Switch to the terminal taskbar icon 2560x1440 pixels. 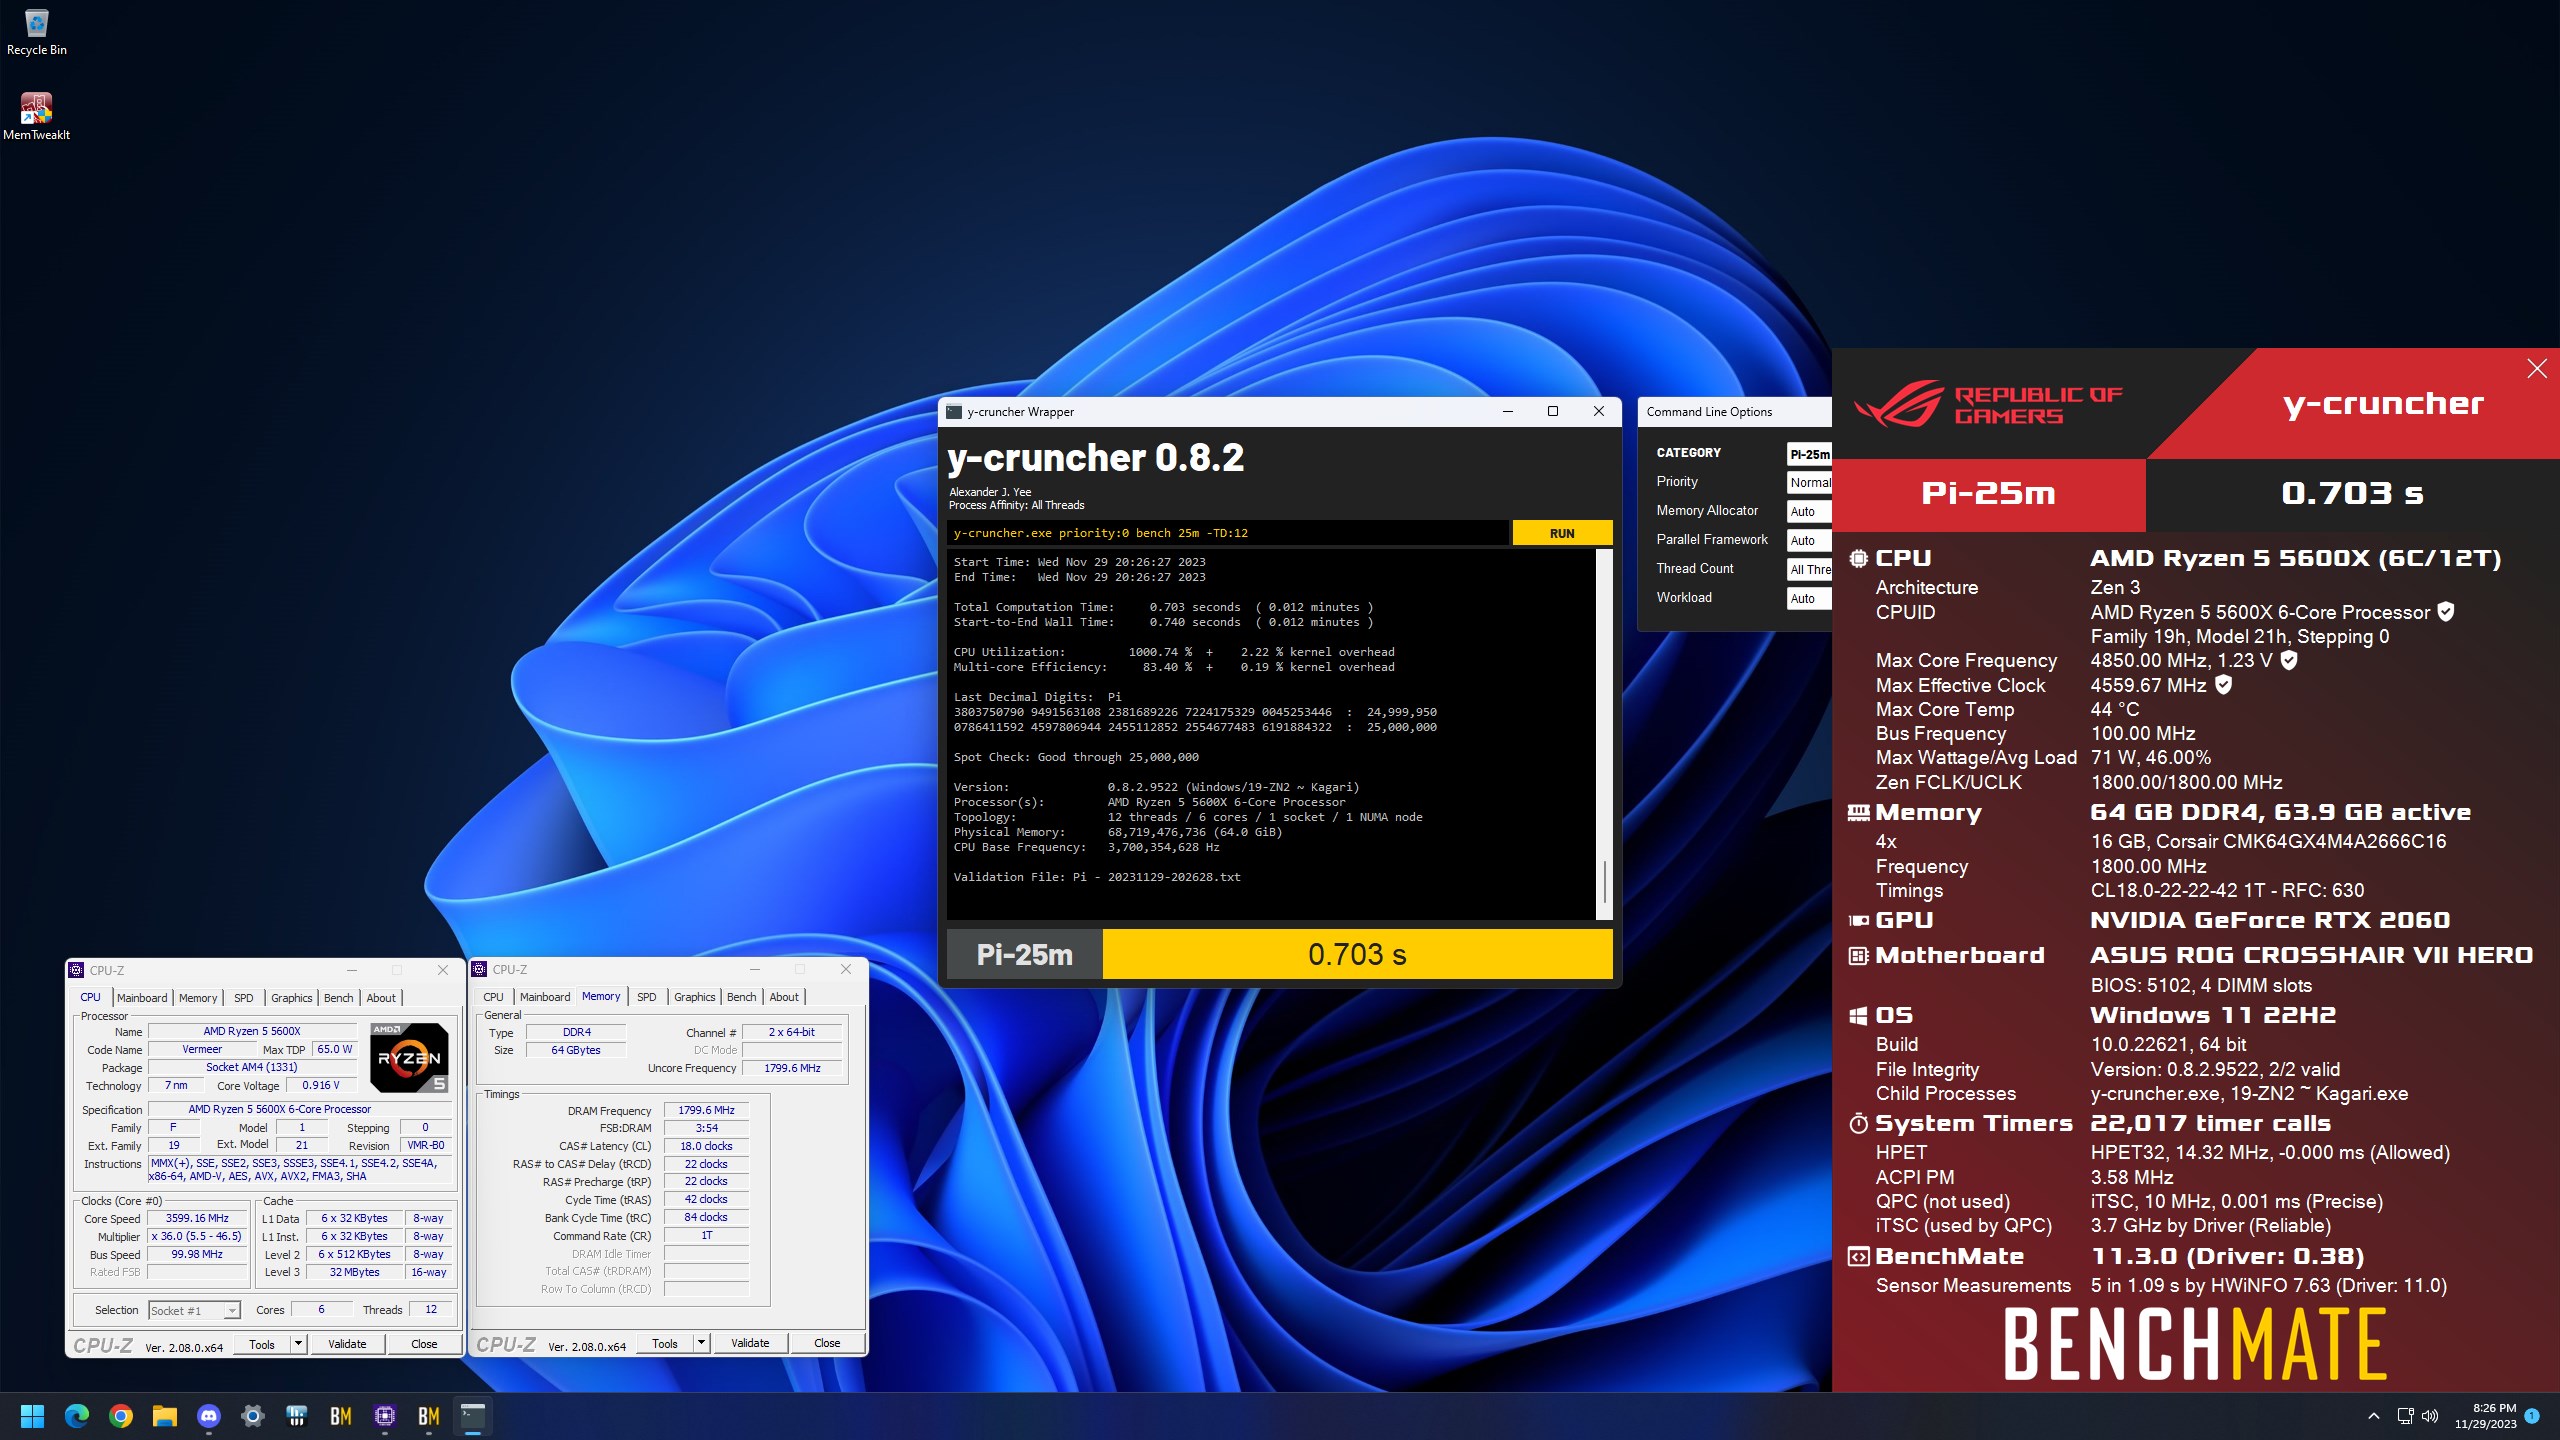pos(472,1416)
